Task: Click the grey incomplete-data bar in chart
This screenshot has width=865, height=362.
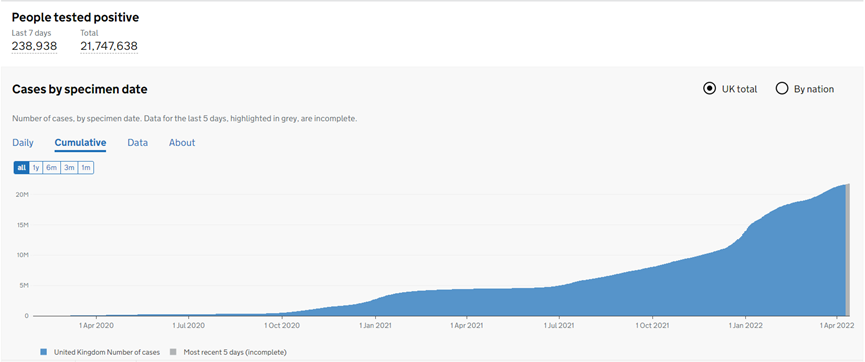Action: (847, 249)
